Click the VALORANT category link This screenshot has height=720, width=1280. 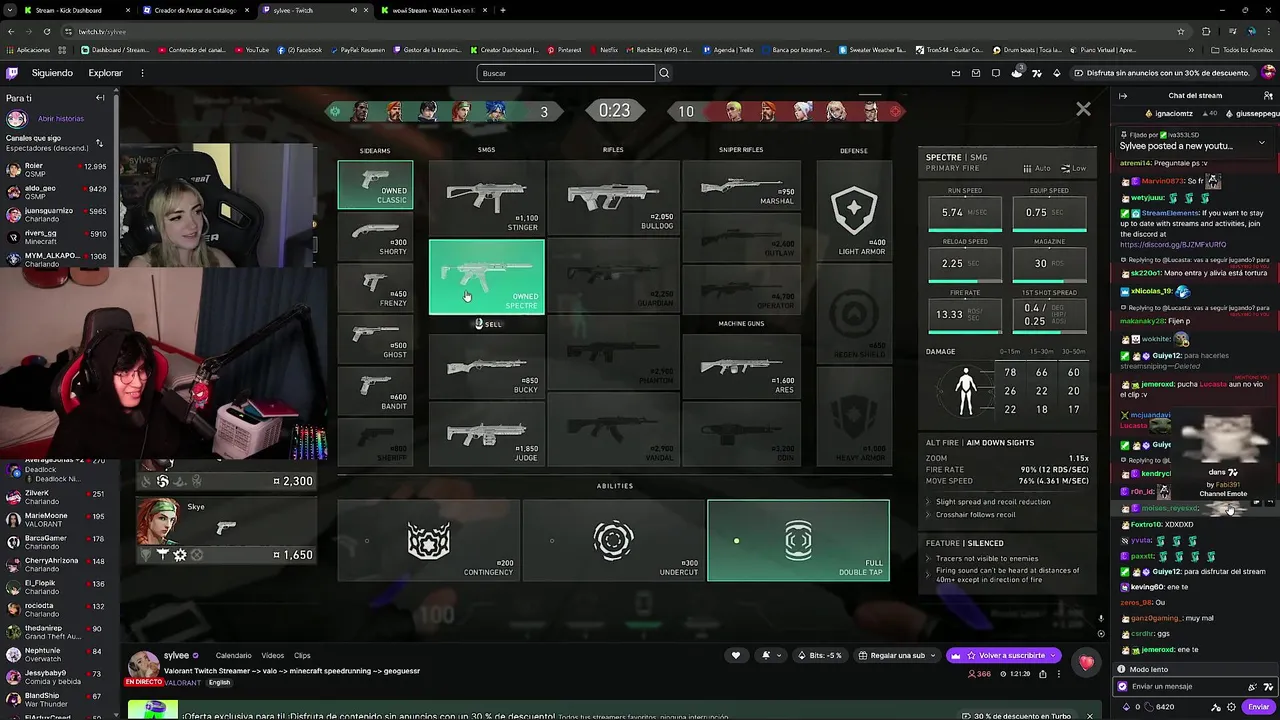pos(183,682)
